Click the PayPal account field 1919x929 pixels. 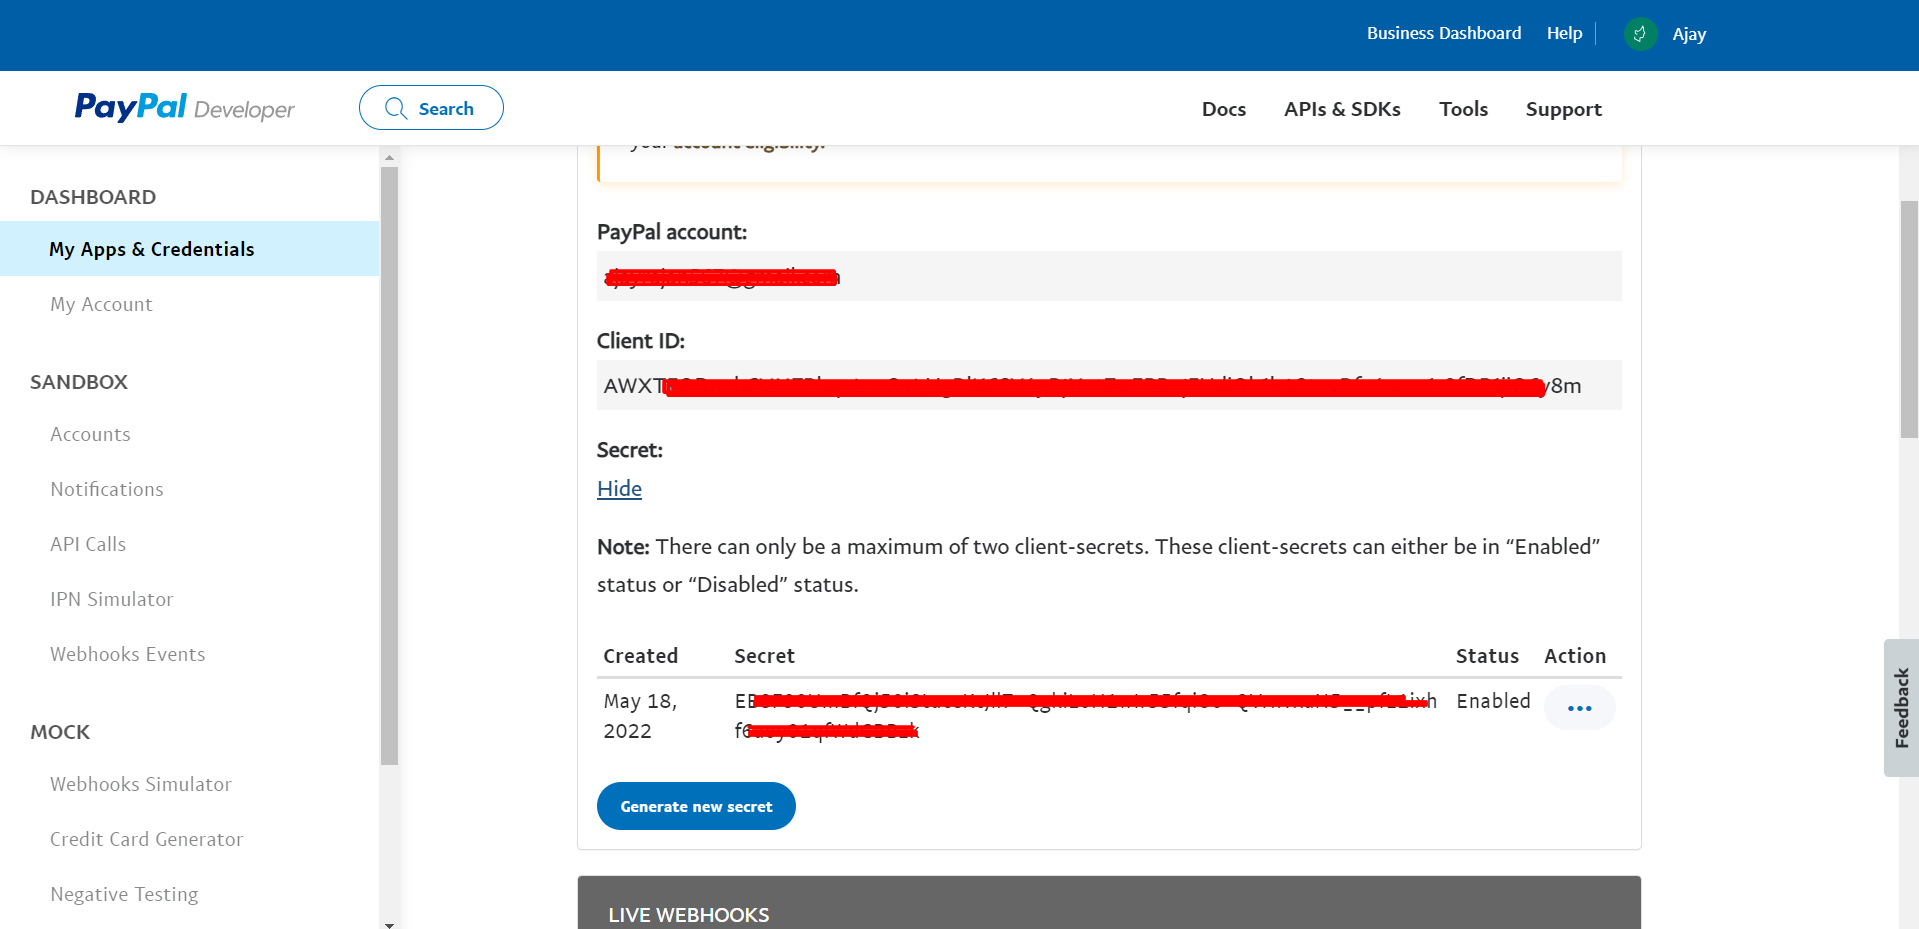[1109, 276]
